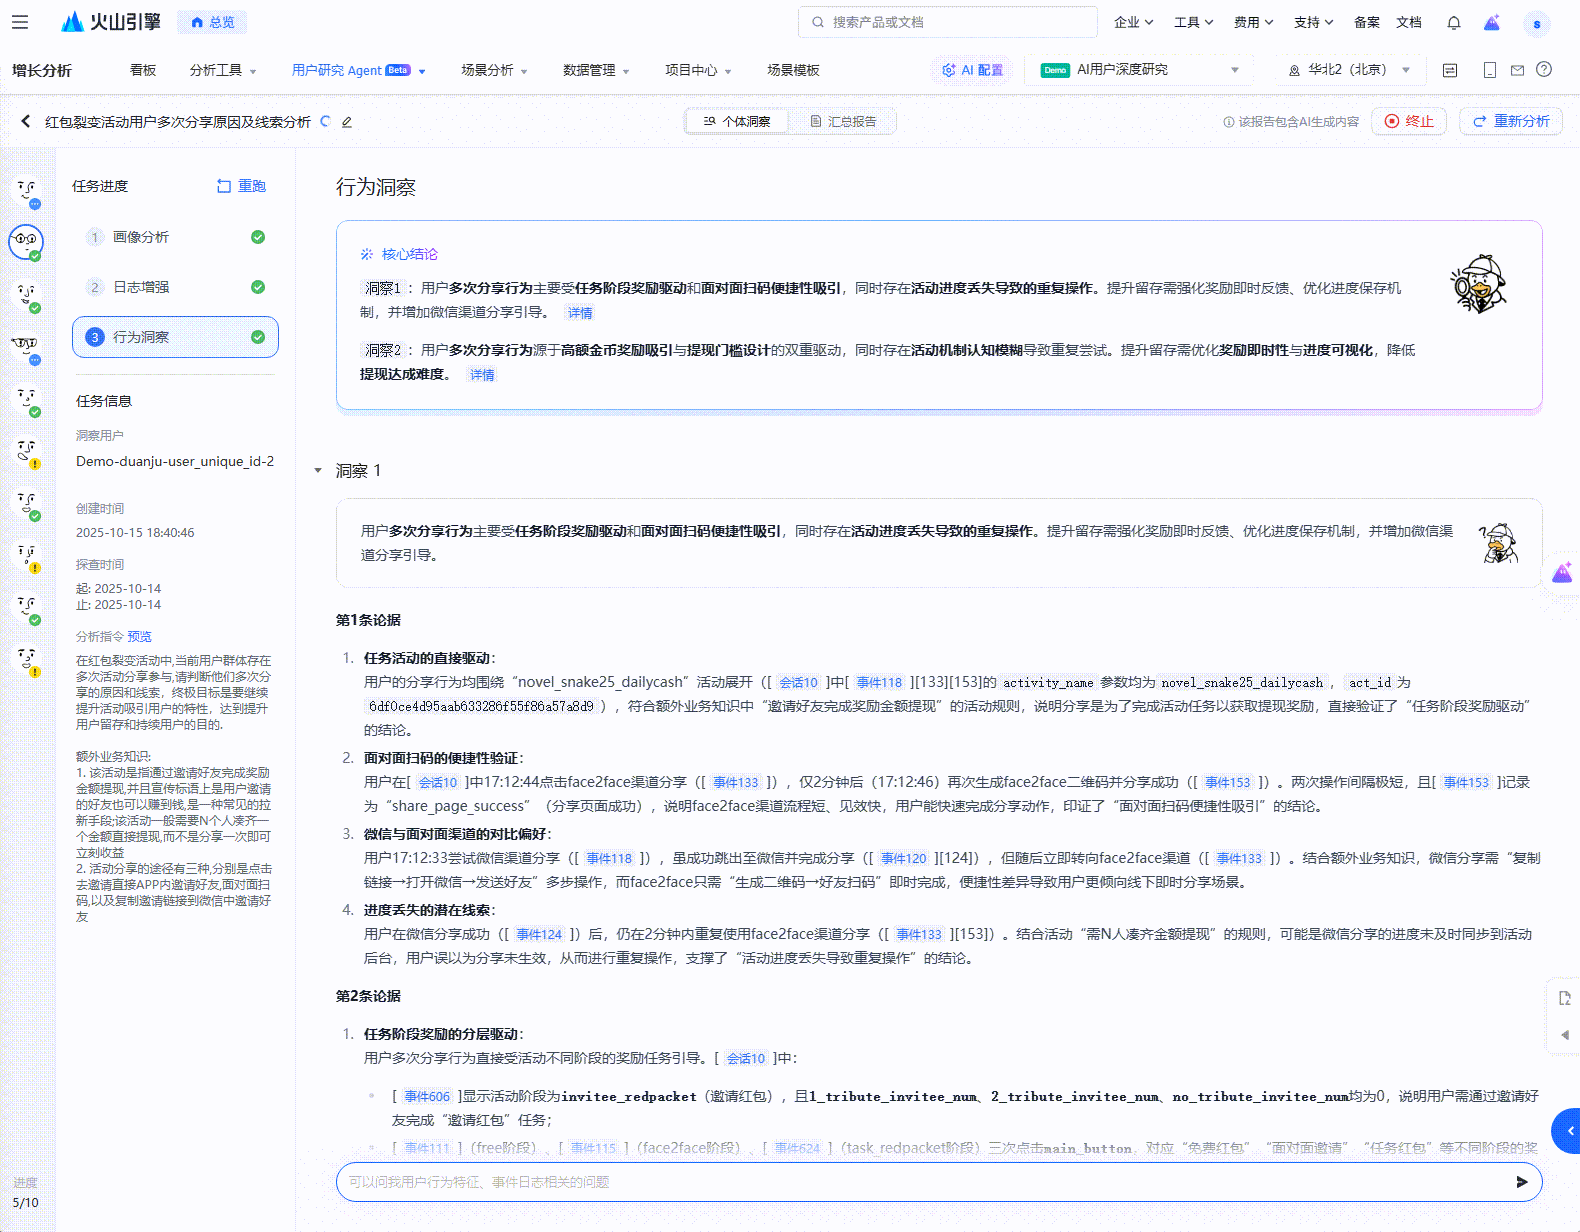Screen dimensions: 1580x1232
Task: Send the question with the arrow icon
Action: click(x=1521, y=1182)
